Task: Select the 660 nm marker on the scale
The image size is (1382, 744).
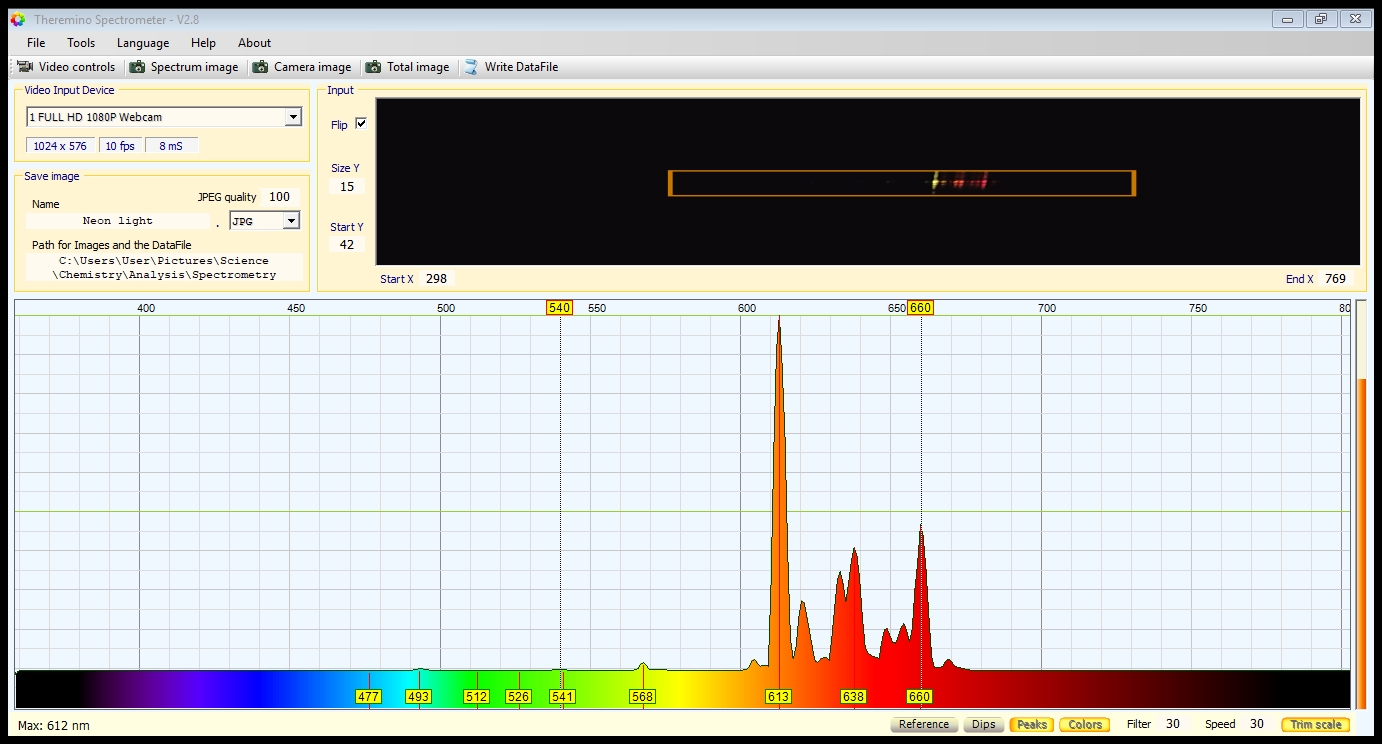Action: 920,308
